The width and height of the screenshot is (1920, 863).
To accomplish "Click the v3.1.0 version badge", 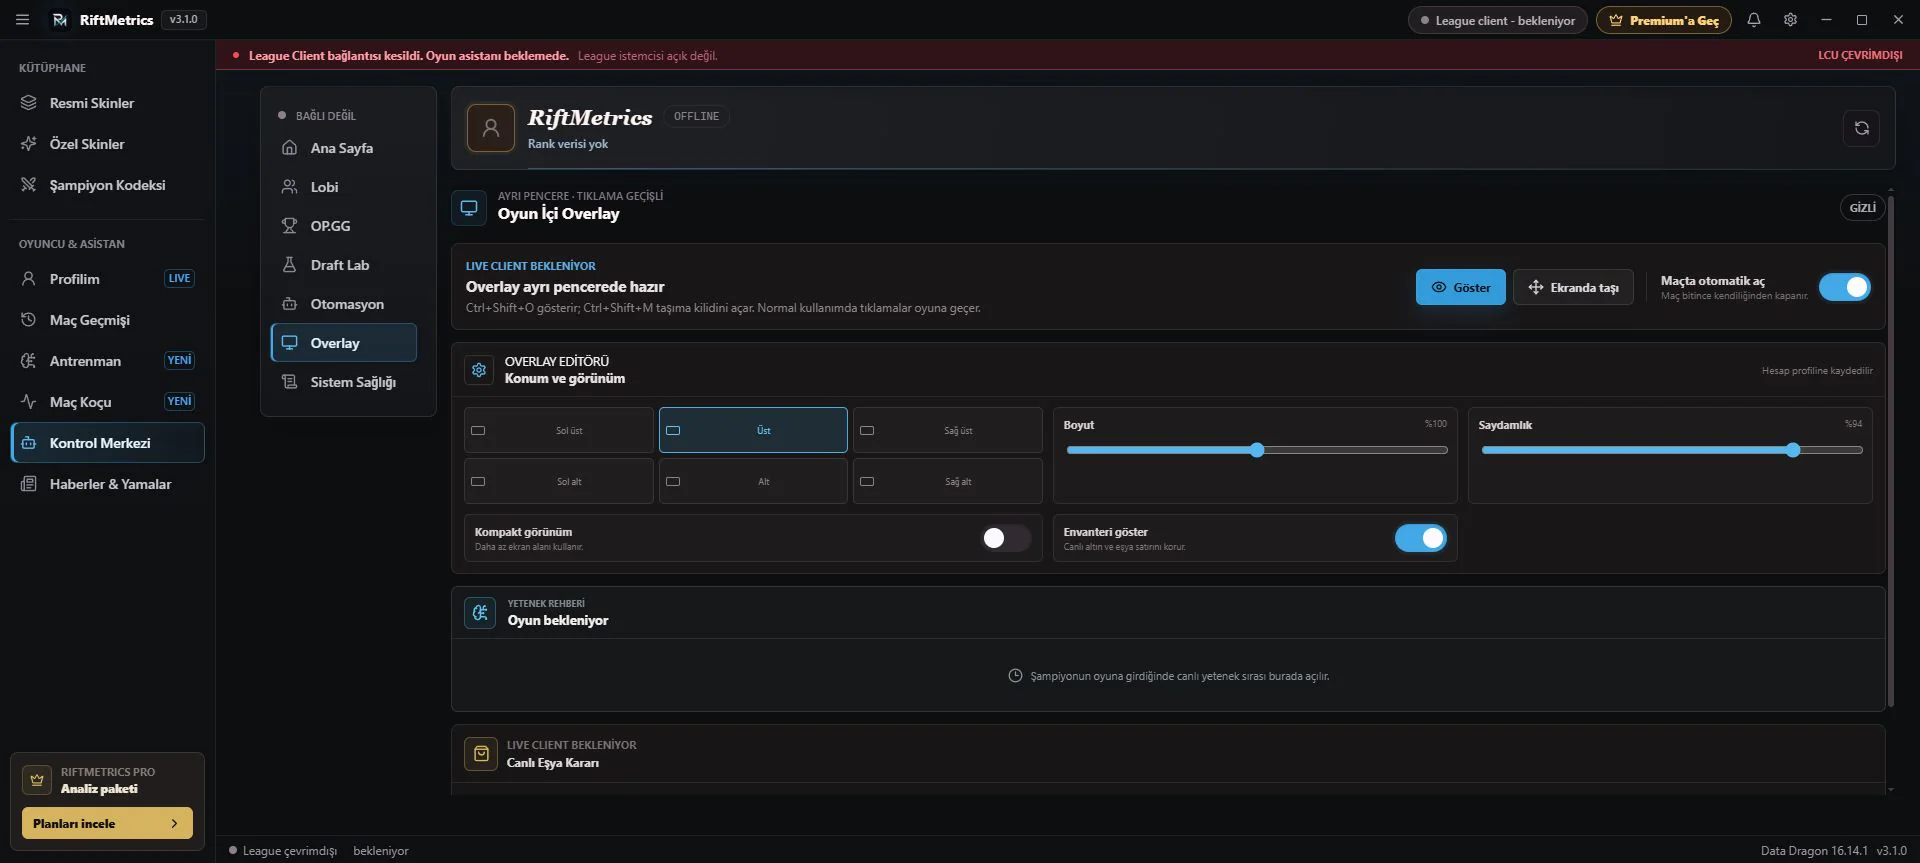I will coord(184,19).
